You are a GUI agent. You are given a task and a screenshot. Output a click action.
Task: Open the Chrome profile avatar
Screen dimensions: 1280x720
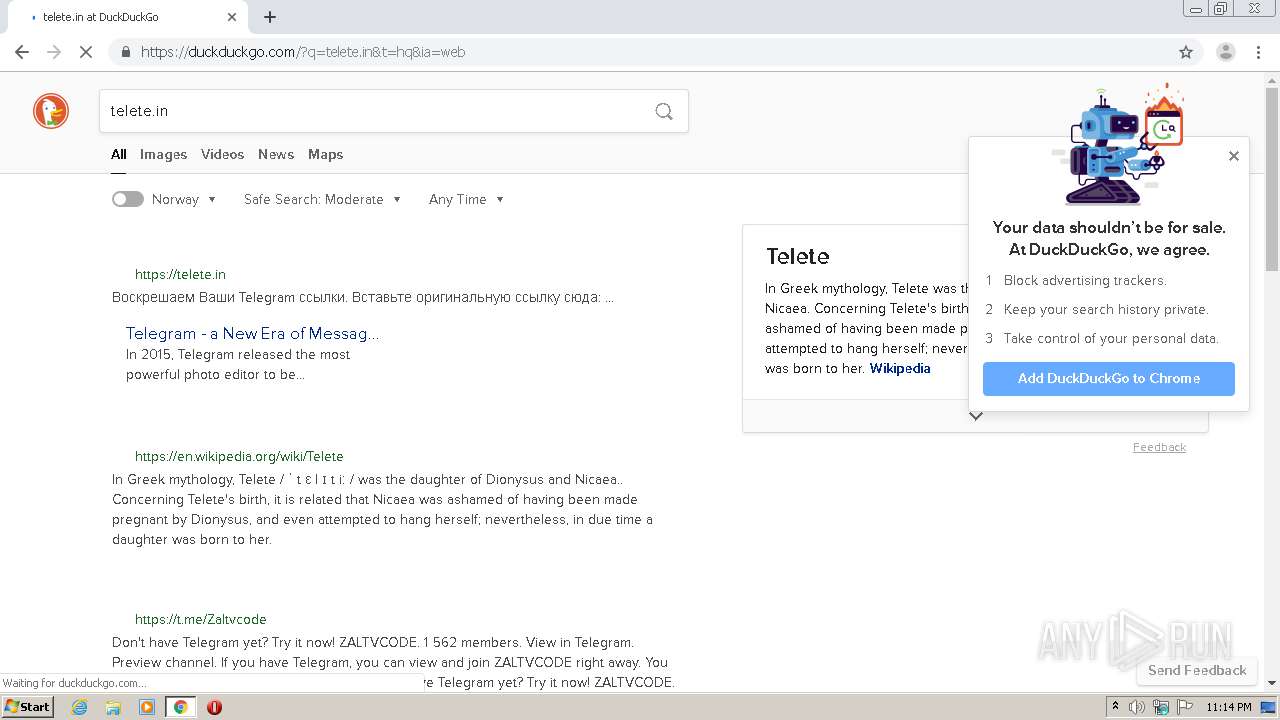pos(1225,52)
